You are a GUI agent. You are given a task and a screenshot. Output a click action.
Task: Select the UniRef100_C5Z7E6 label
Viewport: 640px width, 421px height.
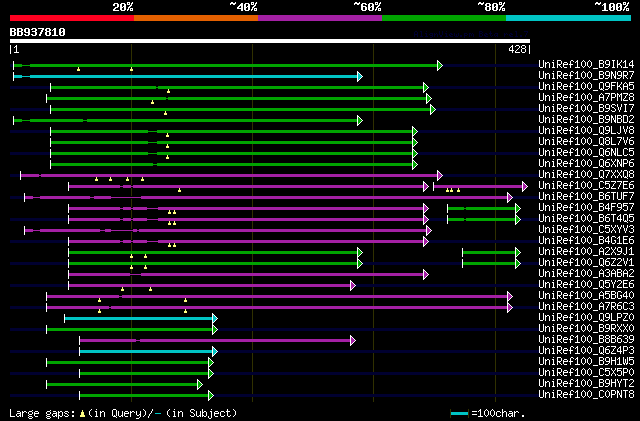[586, 186]
